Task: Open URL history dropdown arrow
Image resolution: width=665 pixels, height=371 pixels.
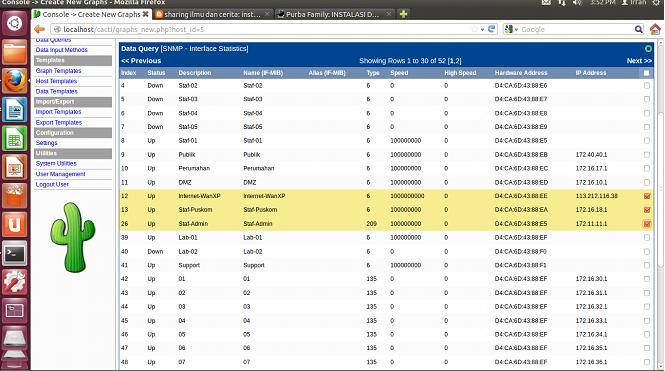Action: coord(483,30)
